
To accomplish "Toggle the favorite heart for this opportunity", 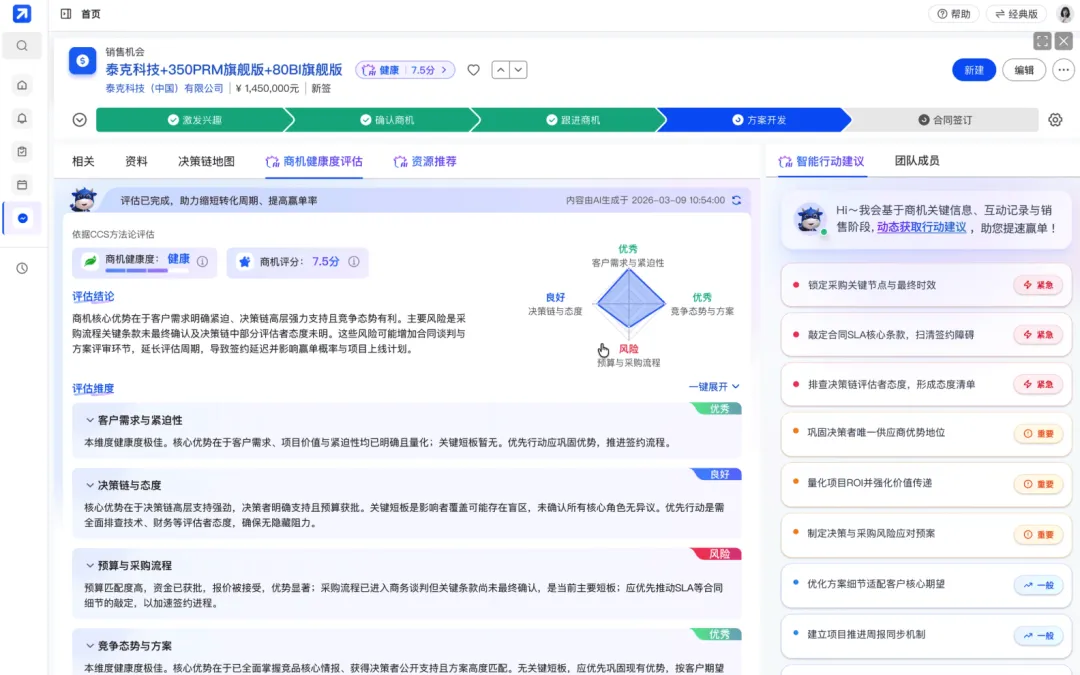I will [x=474, y=70].
